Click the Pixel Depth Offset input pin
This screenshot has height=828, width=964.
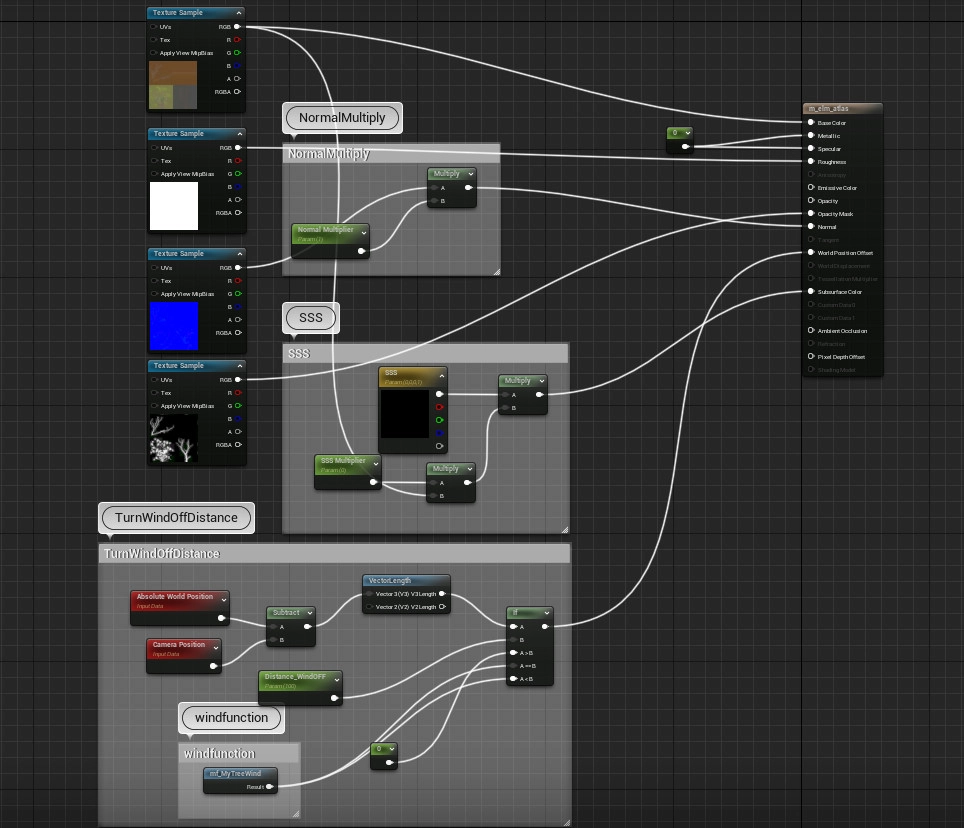(811, 357)
